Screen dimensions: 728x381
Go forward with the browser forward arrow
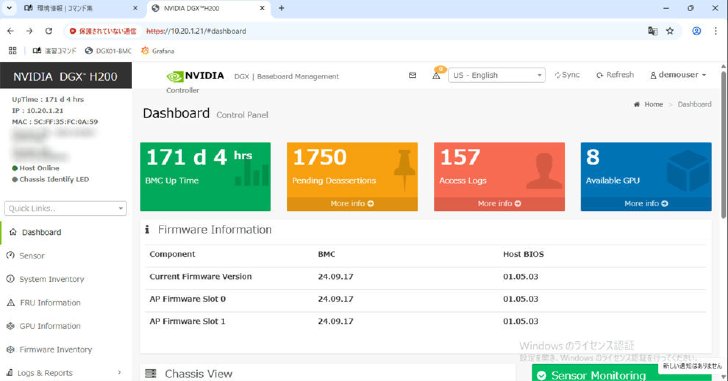pyautogui.click(x=29, y=31)
